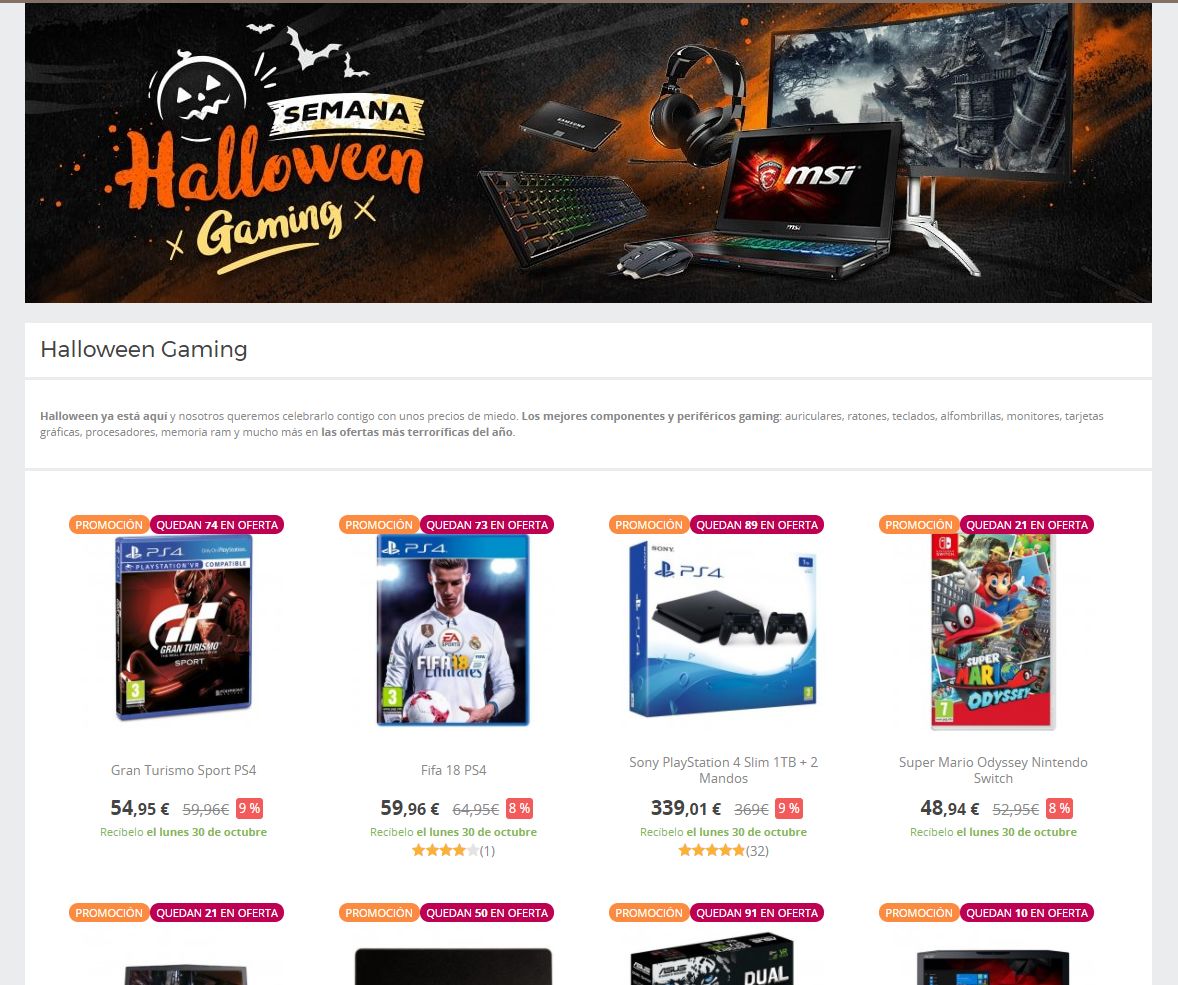Open the Fifa 18 PS4 title link
1178x985 pixels.
tap(453, 770)
